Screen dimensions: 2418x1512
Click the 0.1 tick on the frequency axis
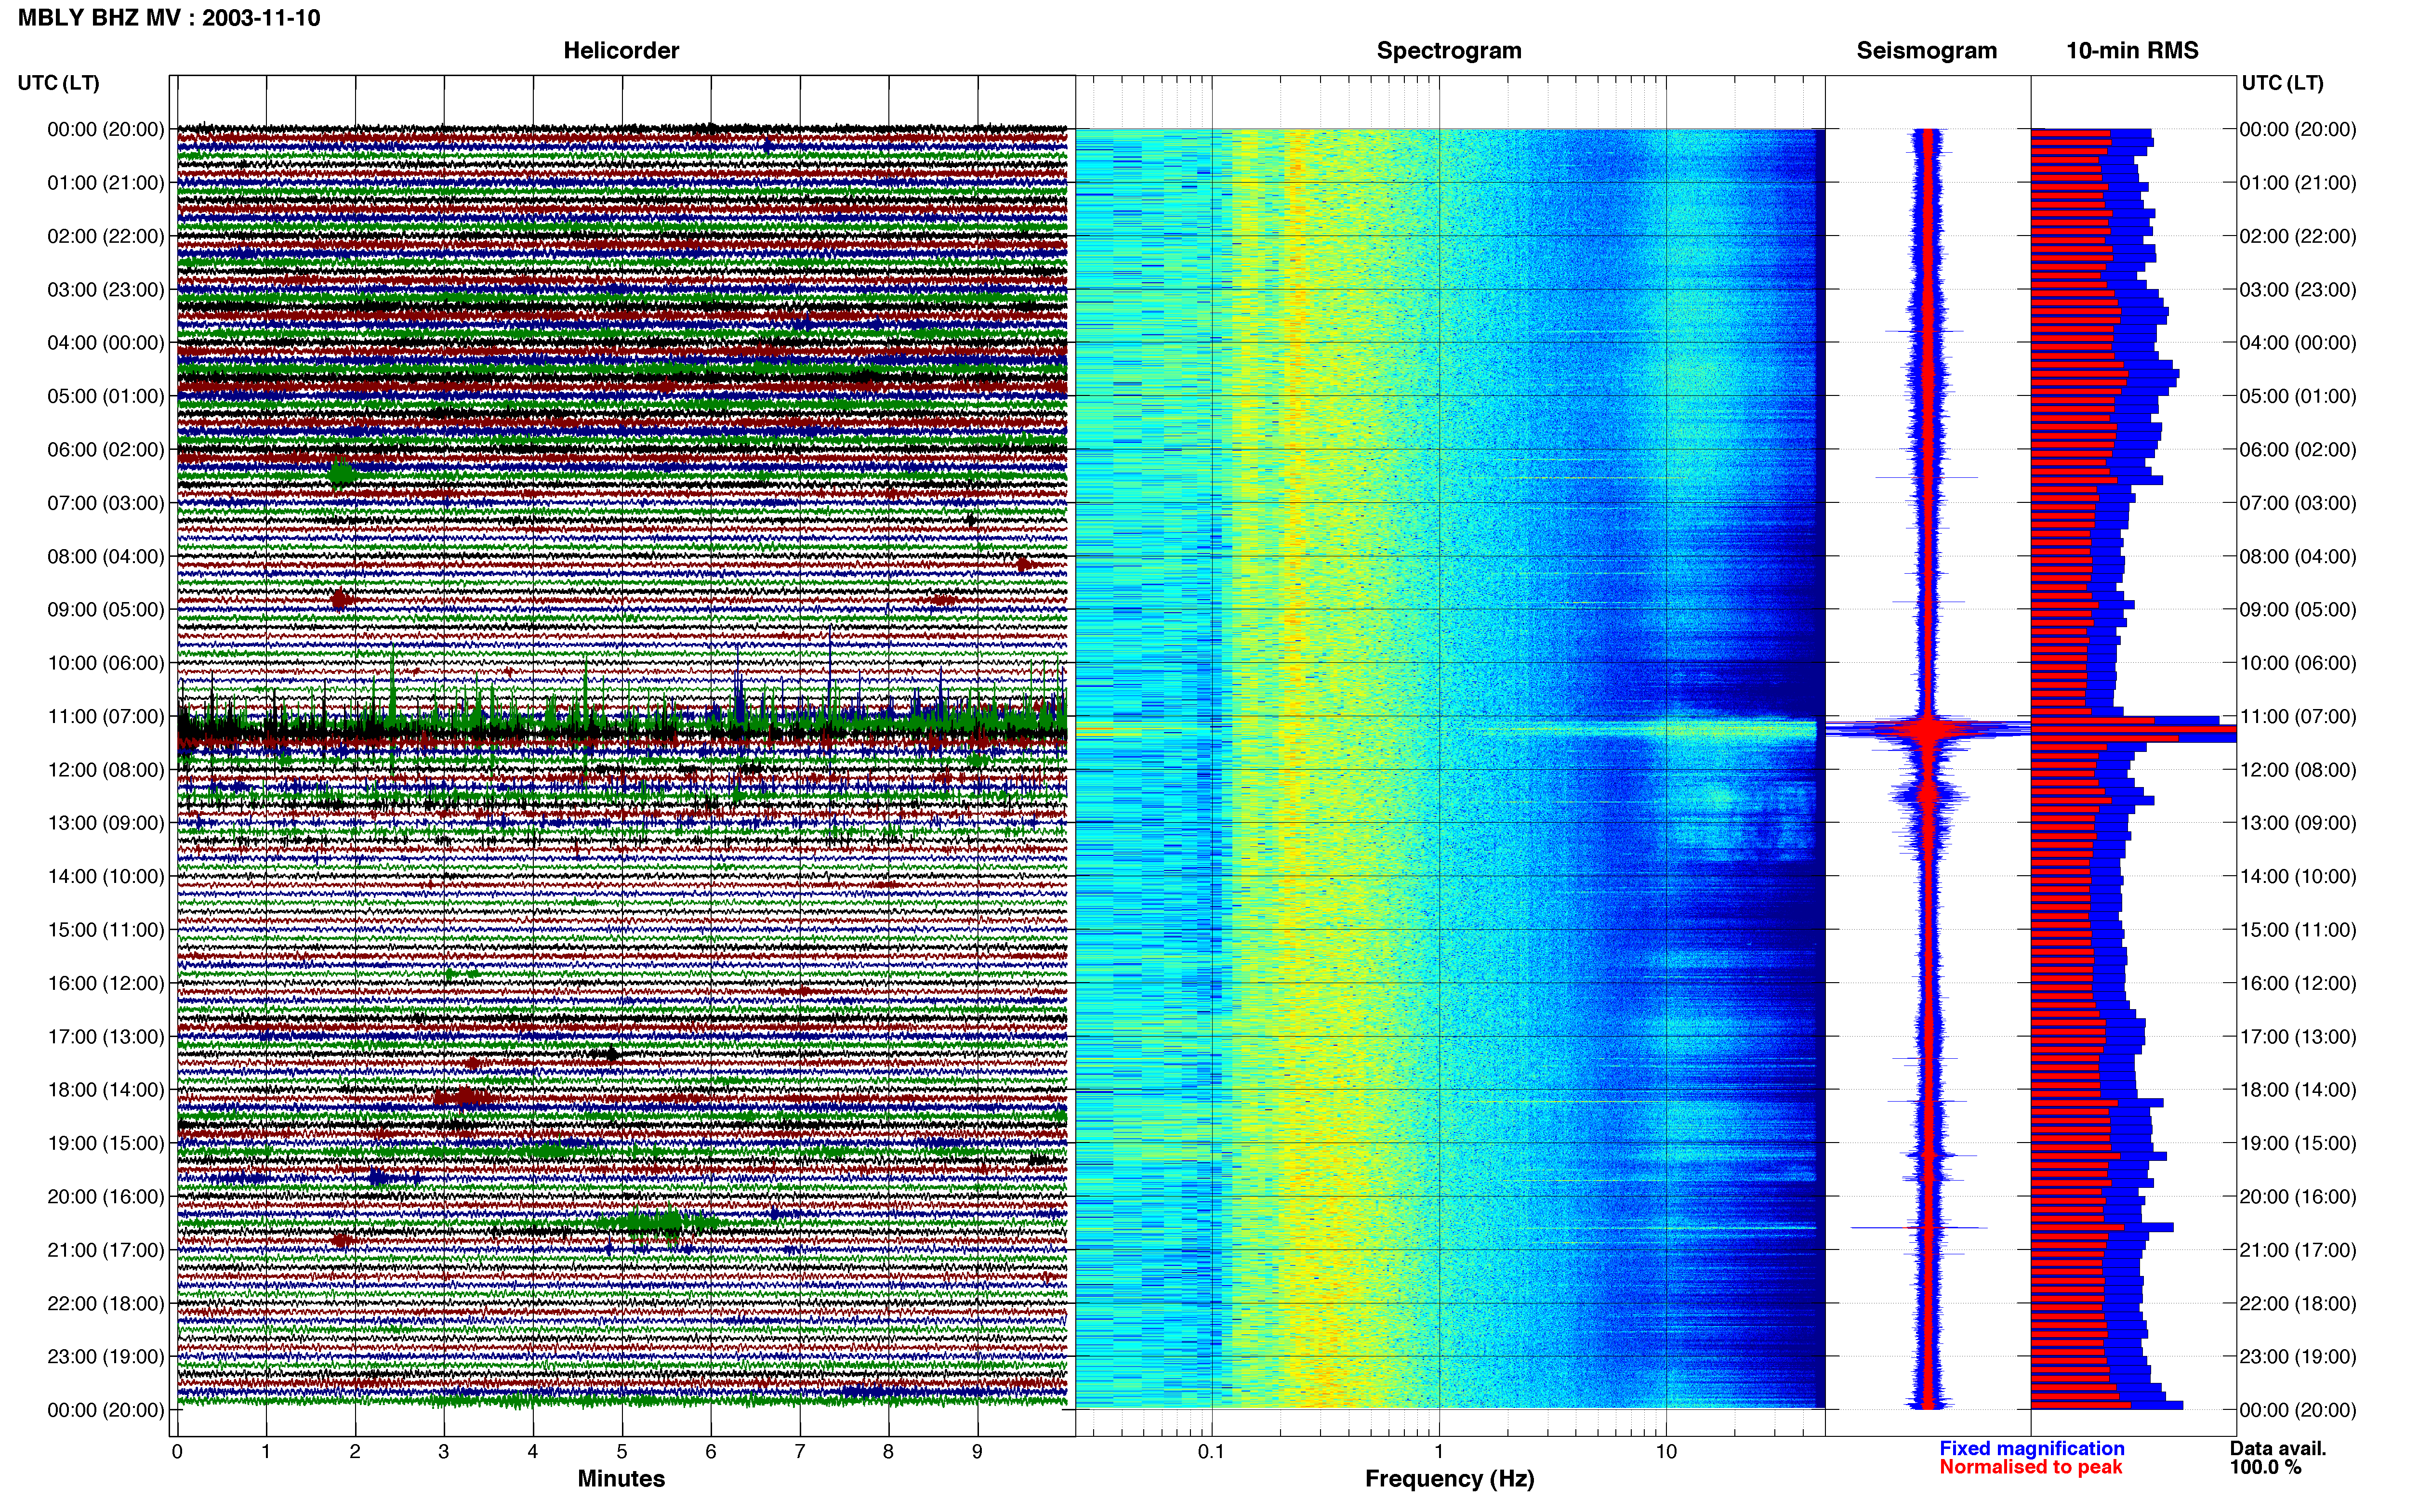point(1211,1452)
